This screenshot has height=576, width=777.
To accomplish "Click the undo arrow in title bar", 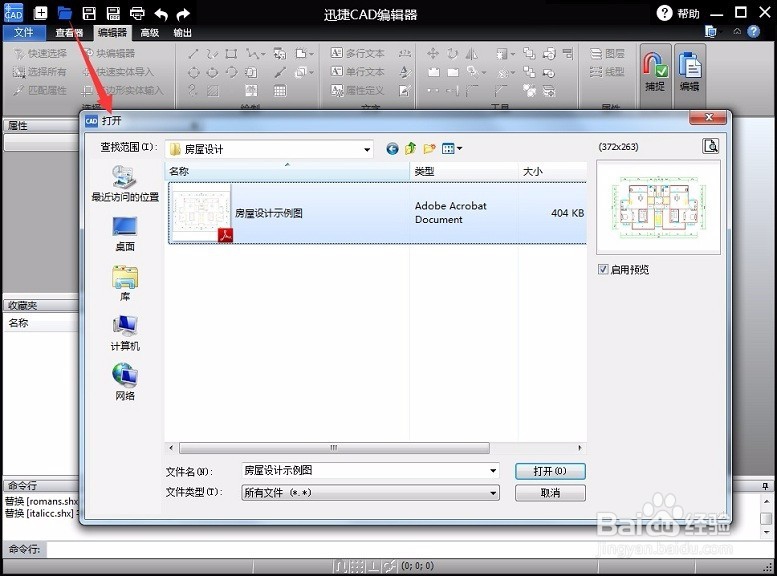I will click(161, 14).
